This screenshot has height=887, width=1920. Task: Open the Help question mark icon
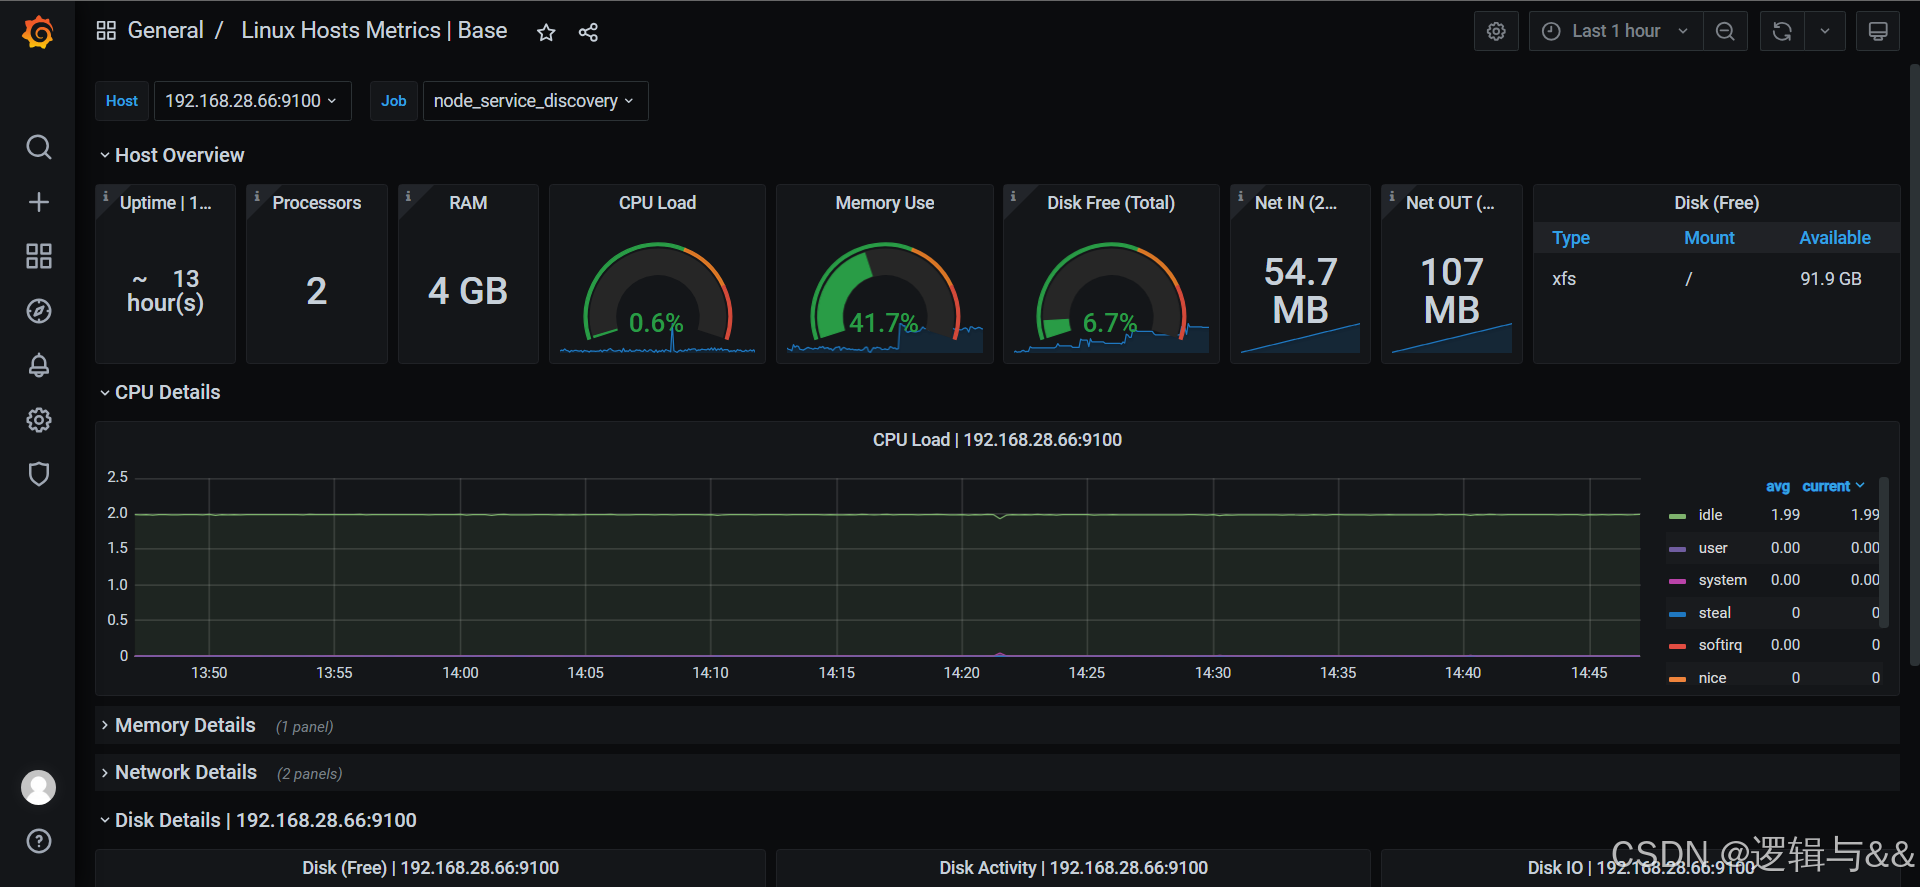pyautogui.click(x=38, y=841)
